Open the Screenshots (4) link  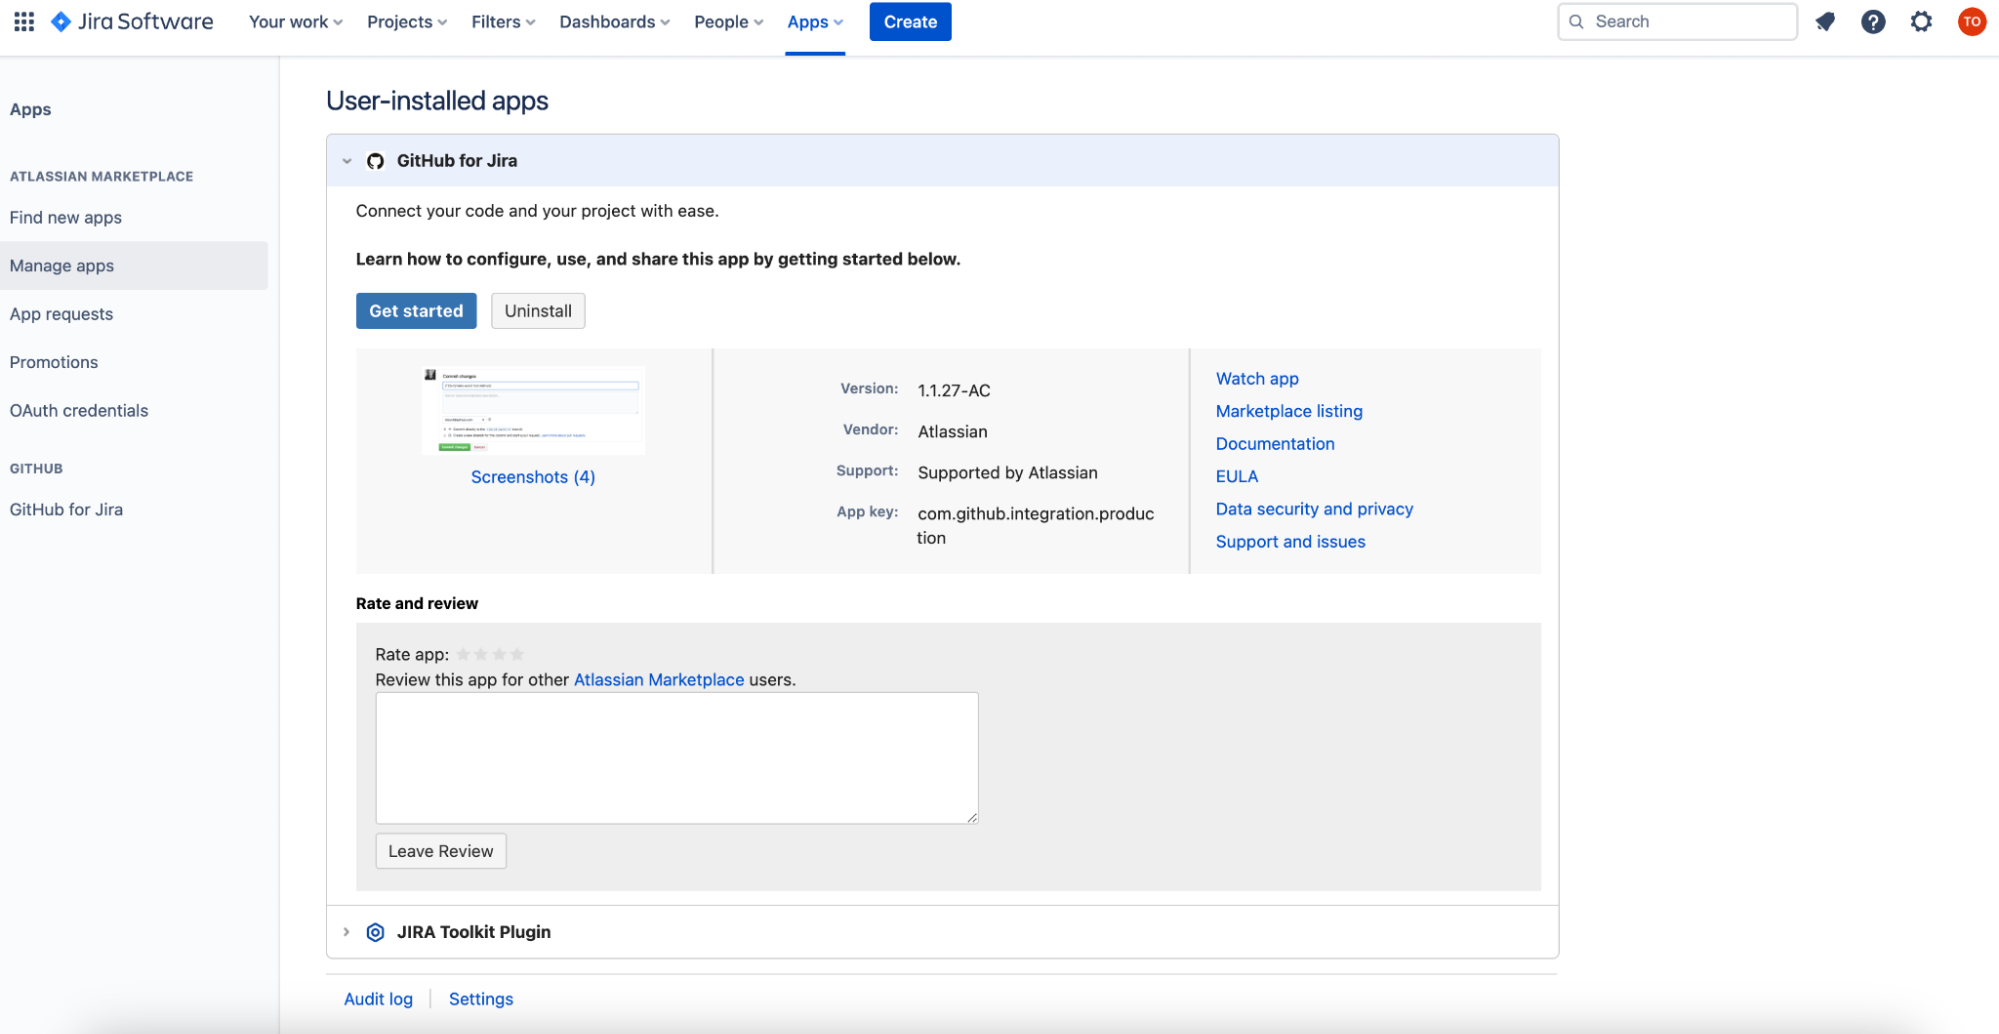tap(533, 477)
